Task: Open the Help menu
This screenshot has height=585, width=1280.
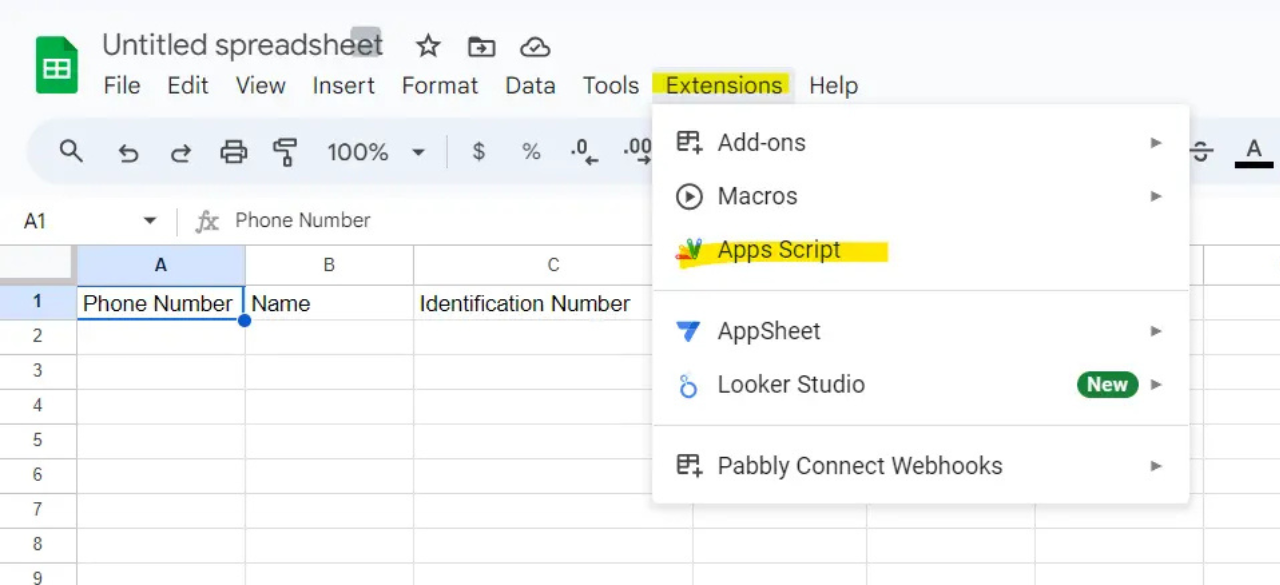Action: click(x=834, y=86)
